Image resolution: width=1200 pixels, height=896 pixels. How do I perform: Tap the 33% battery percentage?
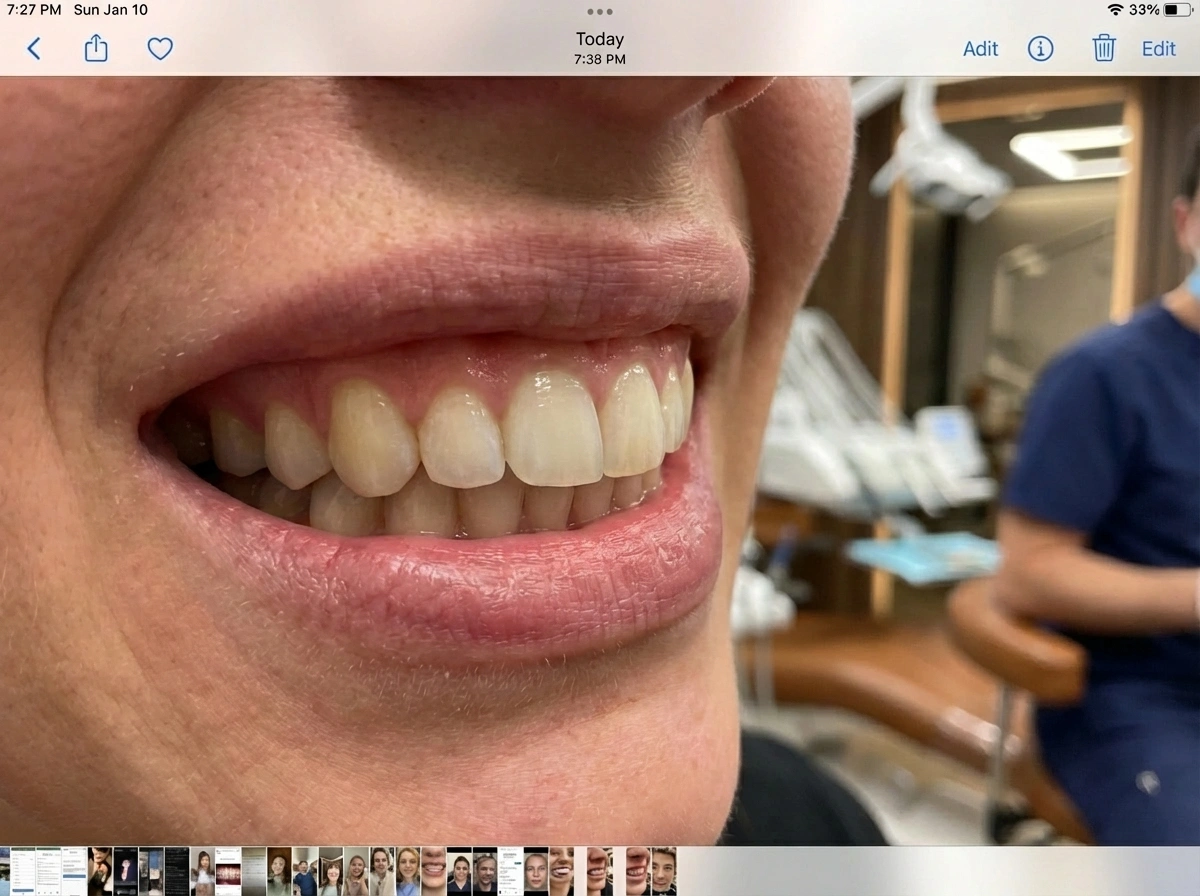click(x=1144, y=10)
